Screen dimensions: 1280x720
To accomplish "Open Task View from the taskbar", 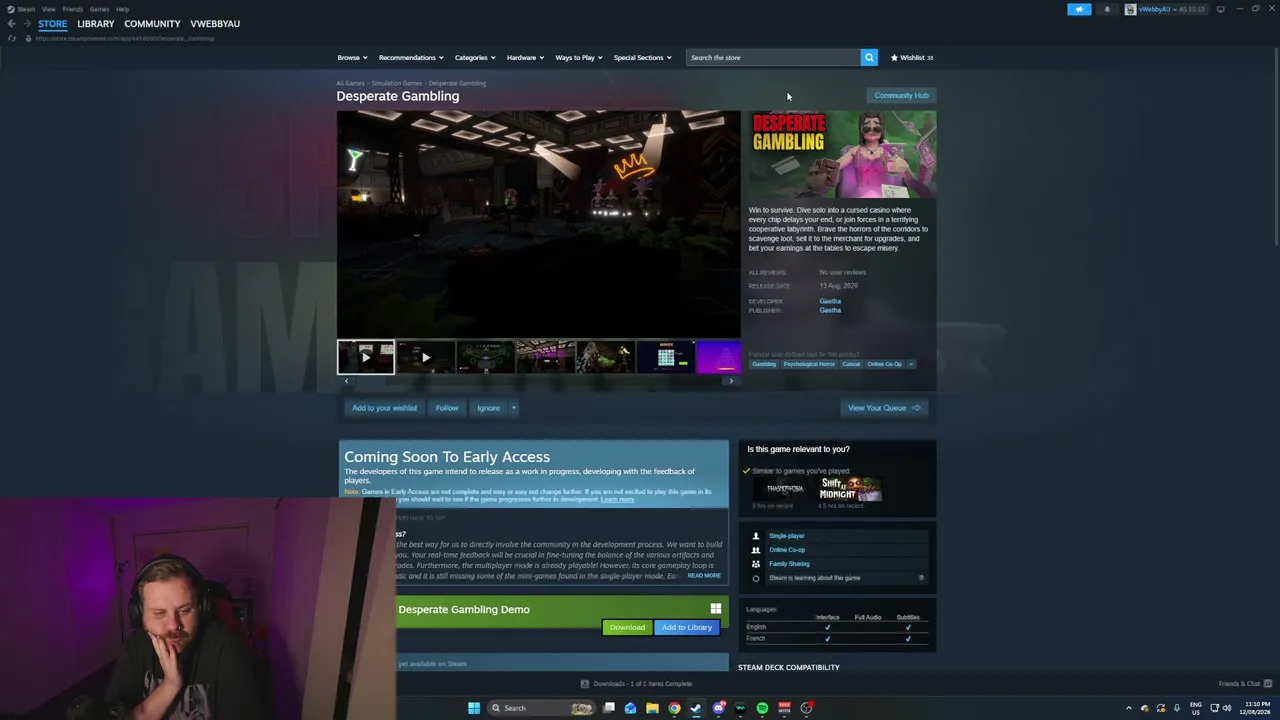I will pyautogui.click(x=608, y=708).
